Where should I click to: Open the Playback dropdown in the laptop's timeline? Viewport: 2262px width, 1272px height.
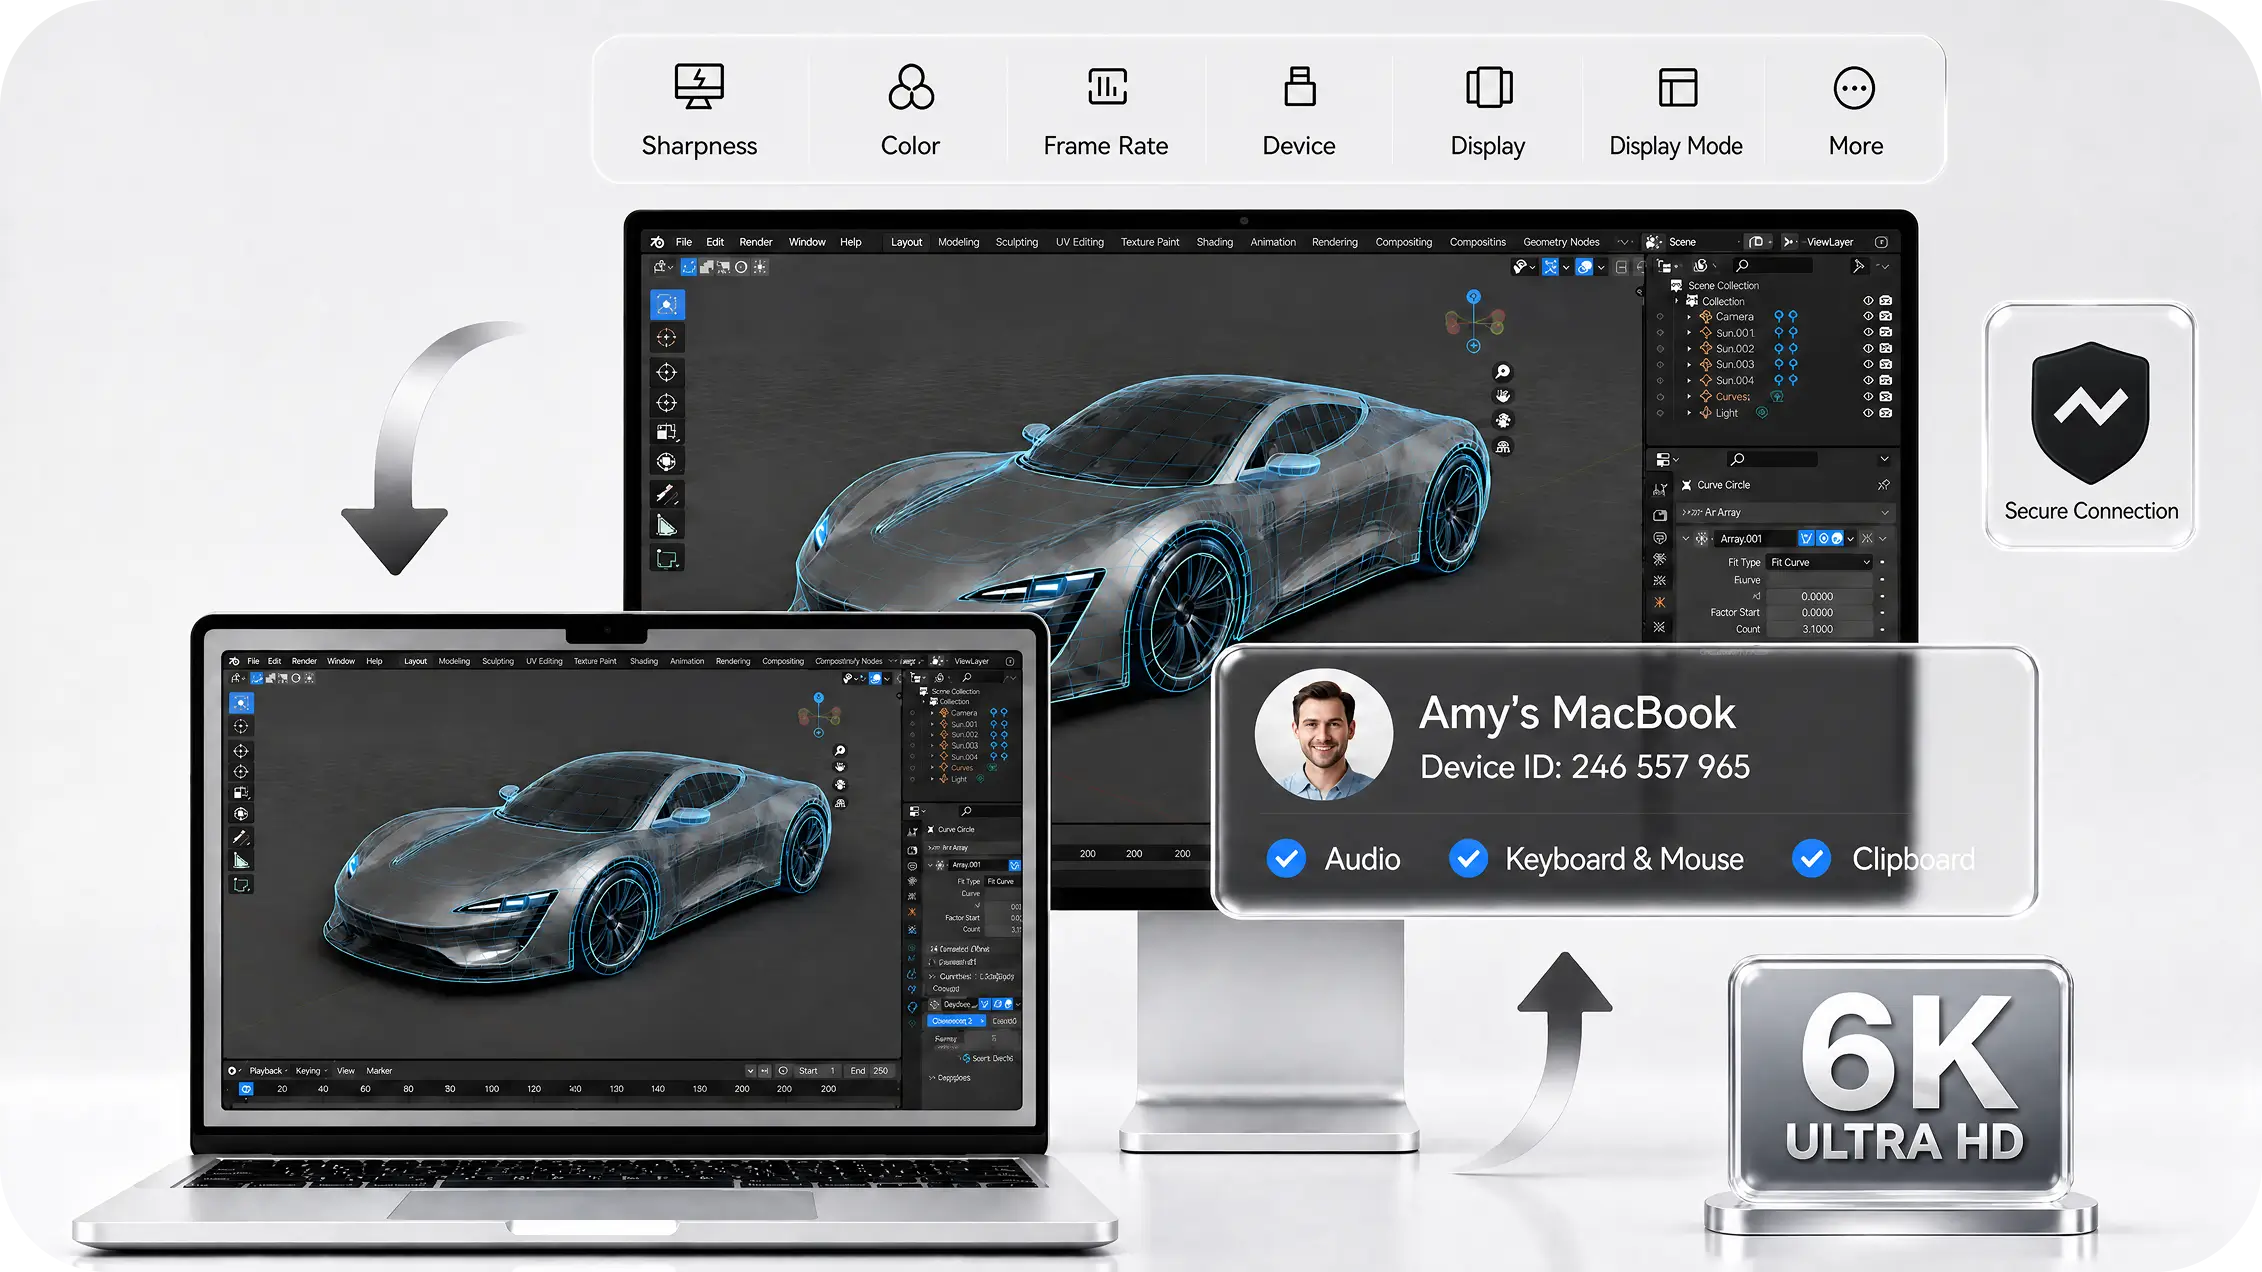(267, 1070)
